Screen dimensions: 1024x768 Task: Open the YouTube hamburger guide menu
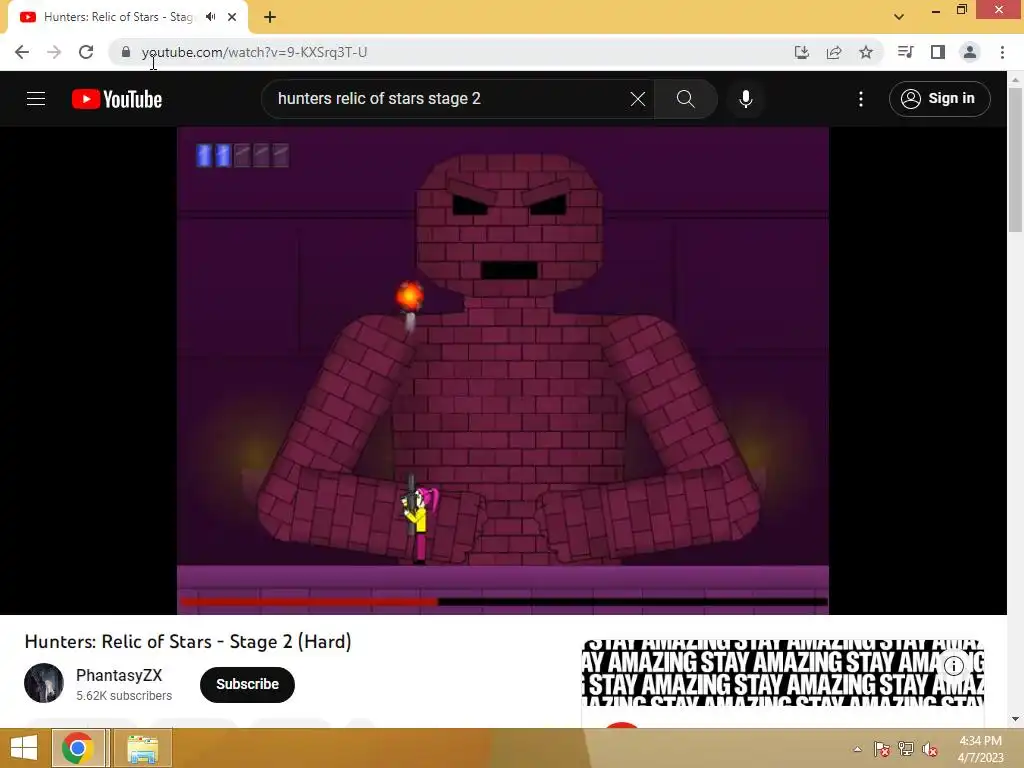[36, 99]
